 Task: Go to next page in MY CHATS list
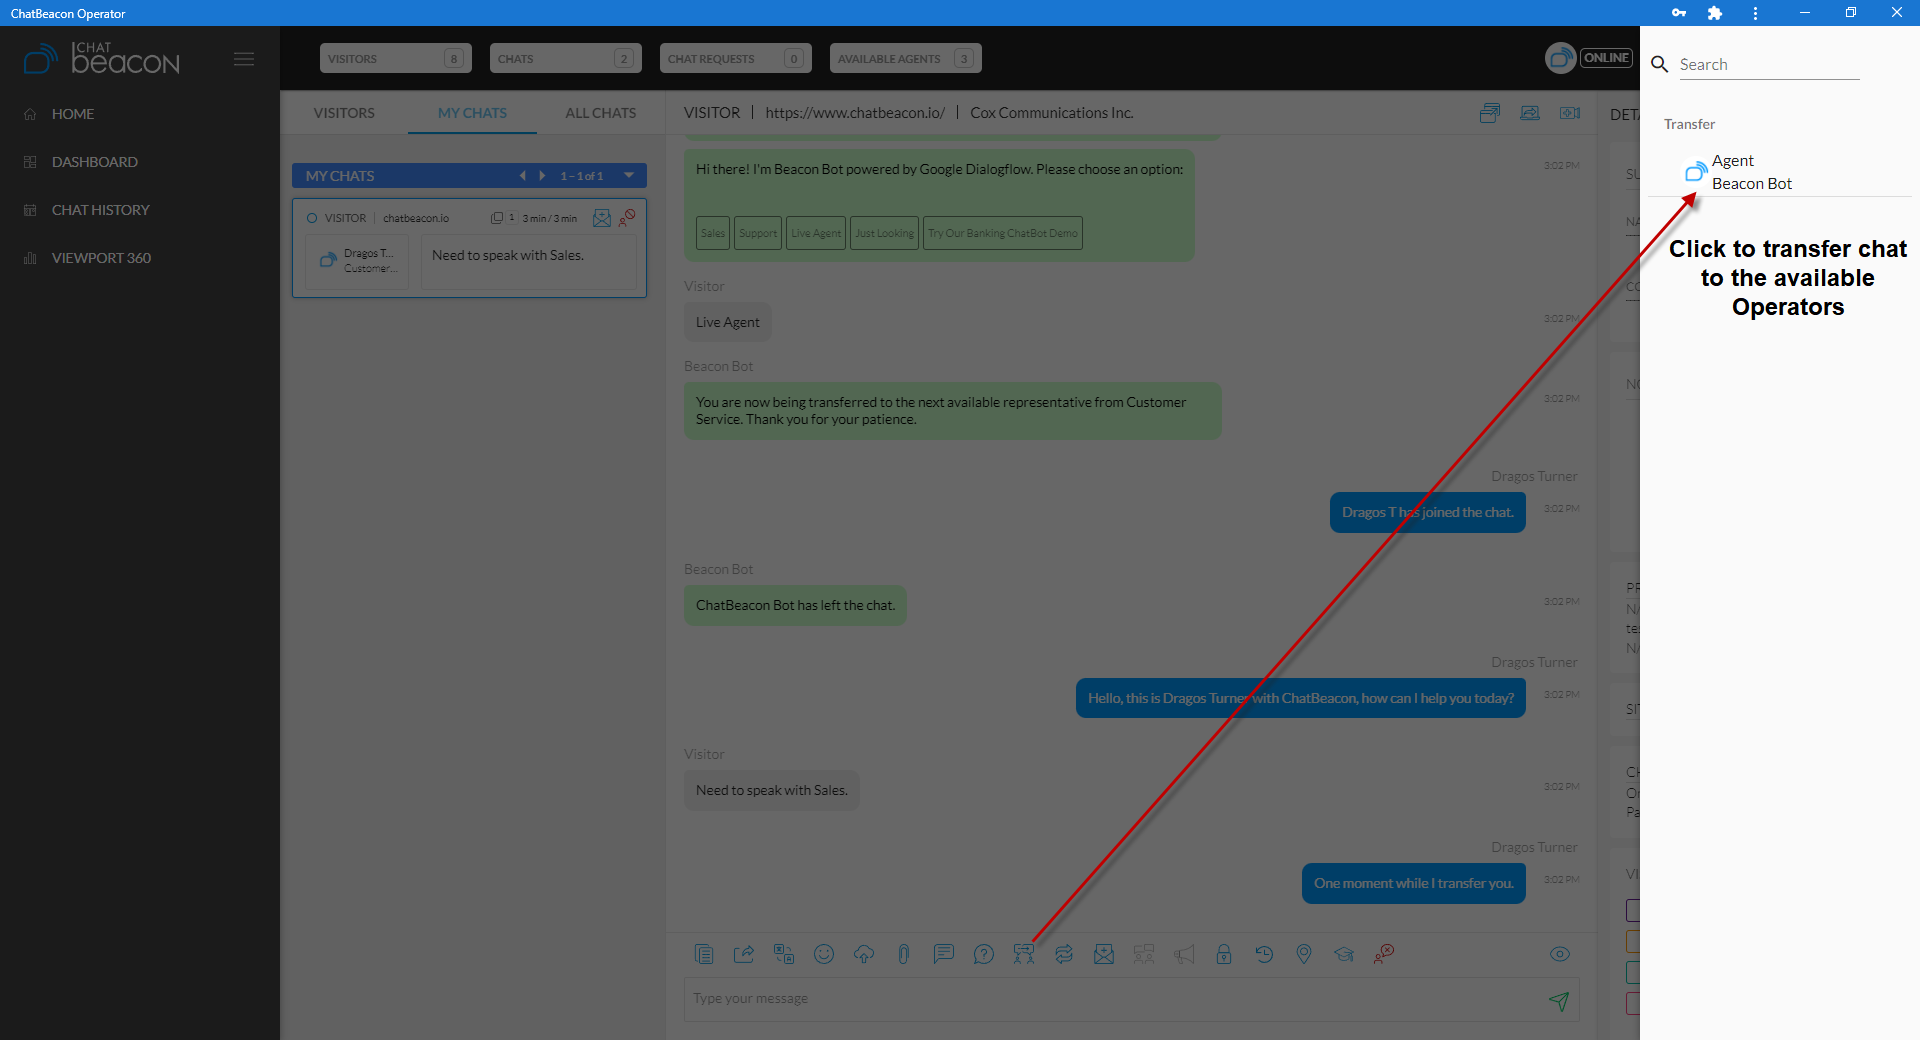click(x=543, y=176)
